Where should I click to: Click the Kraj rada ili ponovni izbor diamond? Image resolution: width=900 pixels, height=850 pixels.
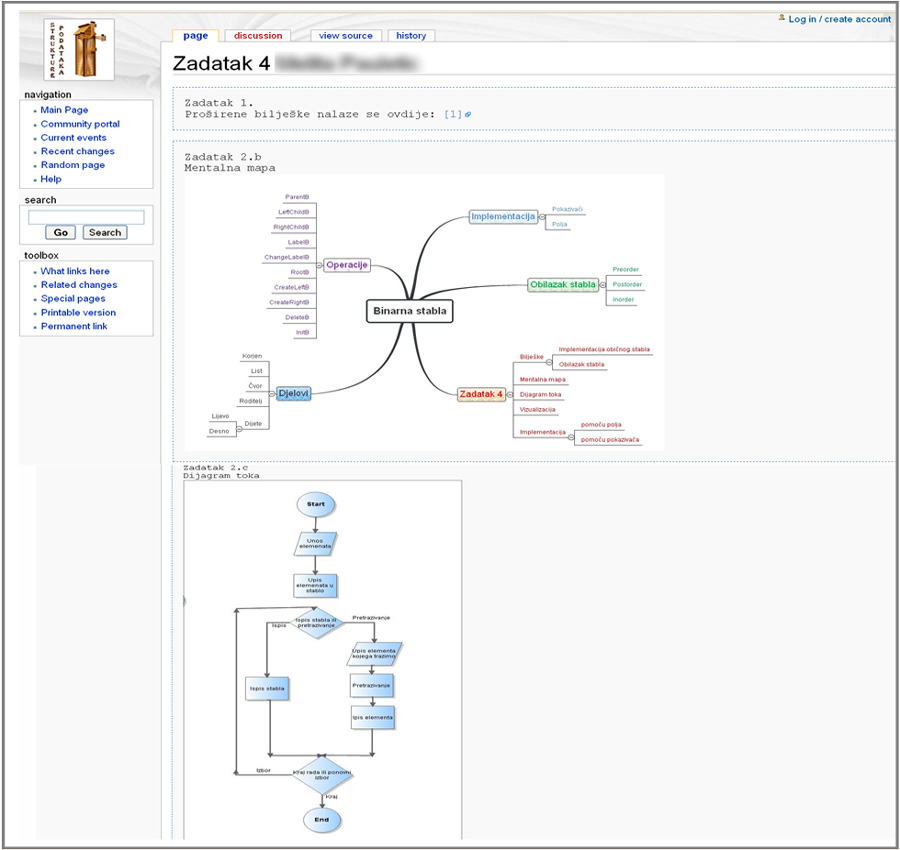pyautogui.click(x=322, y=775)
